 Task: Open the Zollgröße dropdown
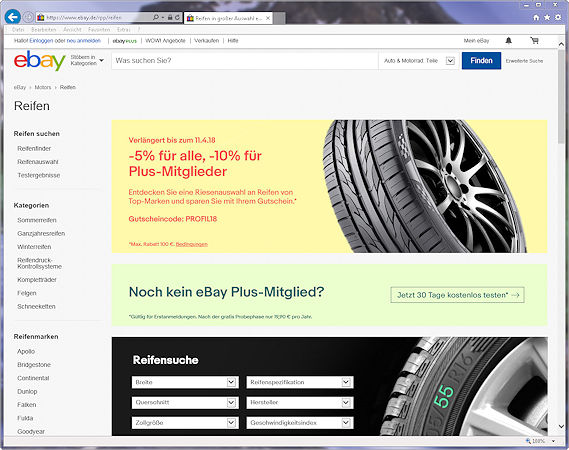[x=185, y=423]
